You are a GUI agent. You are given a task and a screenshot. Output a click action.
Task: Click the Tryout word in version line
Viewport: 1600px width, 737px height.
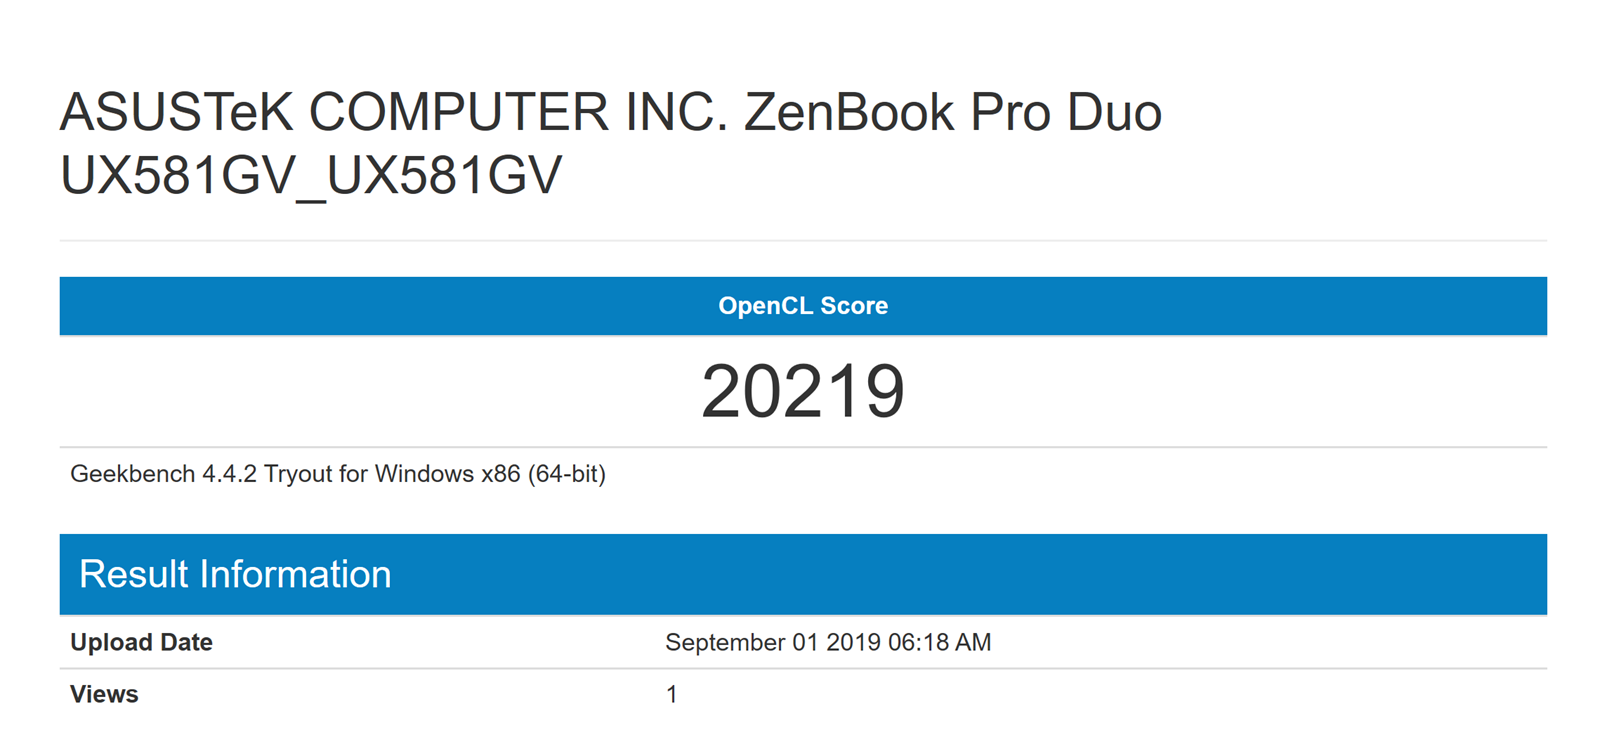[x=298, y=474]
